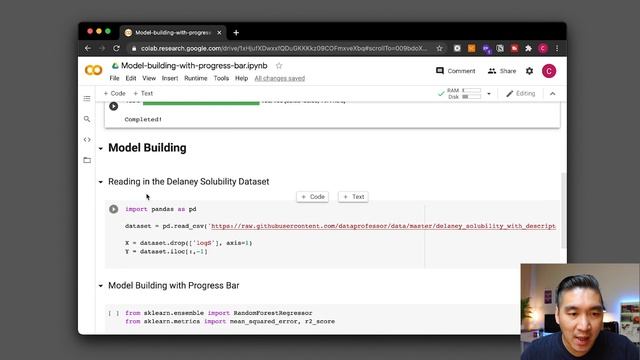Open the Edit menu
This screenshot has width=640, height=360.
pyautogui.click(x=131, y=78)
